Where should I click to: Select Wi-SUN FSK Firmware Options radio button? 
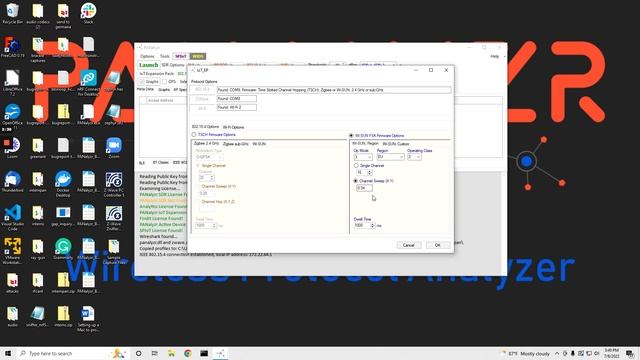click(x=351, y=136)
